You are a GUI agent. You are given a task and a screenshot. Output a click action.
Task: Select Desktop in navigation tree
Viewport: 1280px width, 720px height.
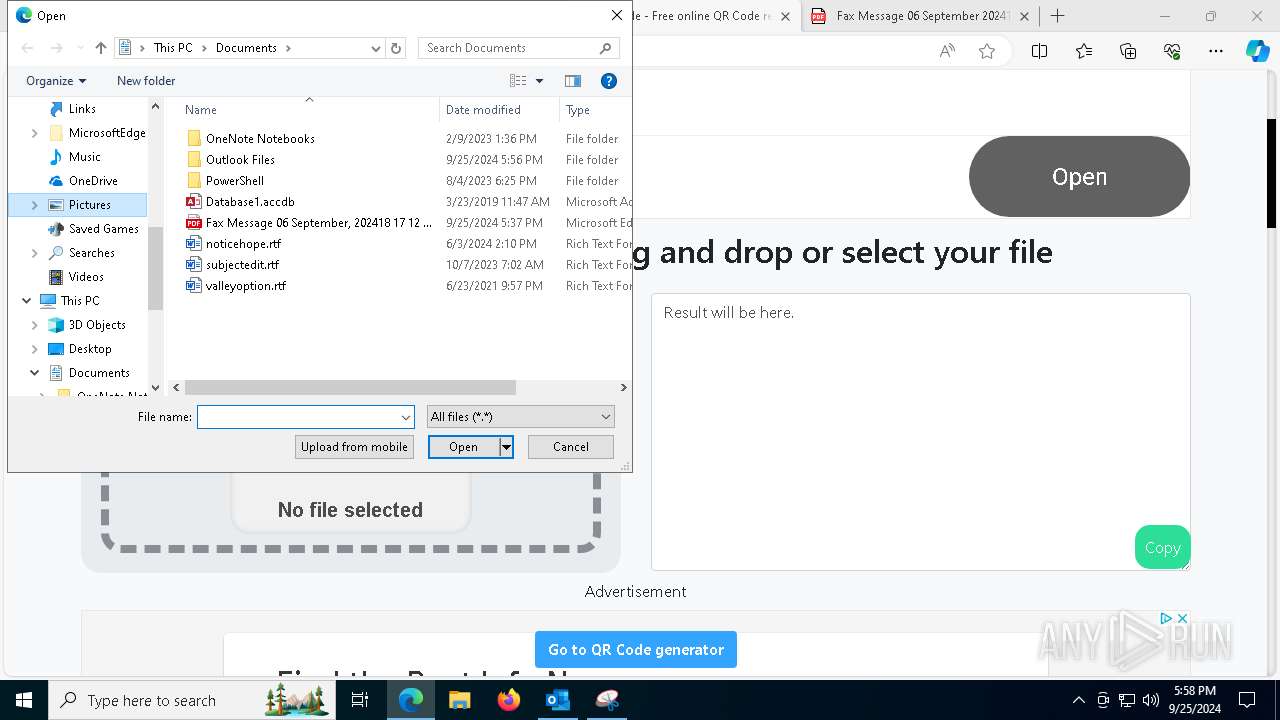(90, 349)
